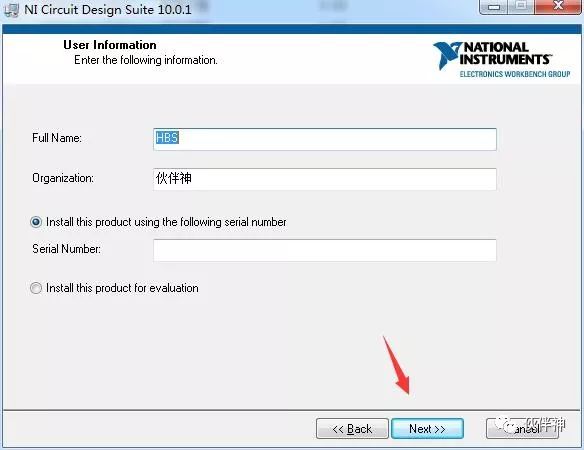Close the NI Circuit Design Suite window
Viewport: 584px width, 450px height.
(558, 6)
